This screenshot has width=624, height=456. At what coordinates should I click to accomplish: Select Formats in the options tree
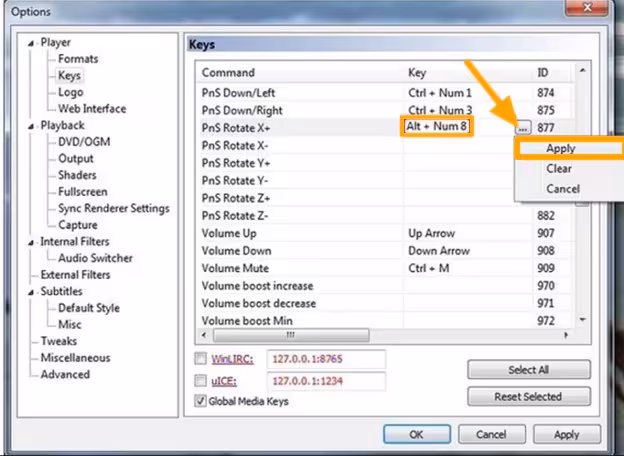tap(78, 59)
